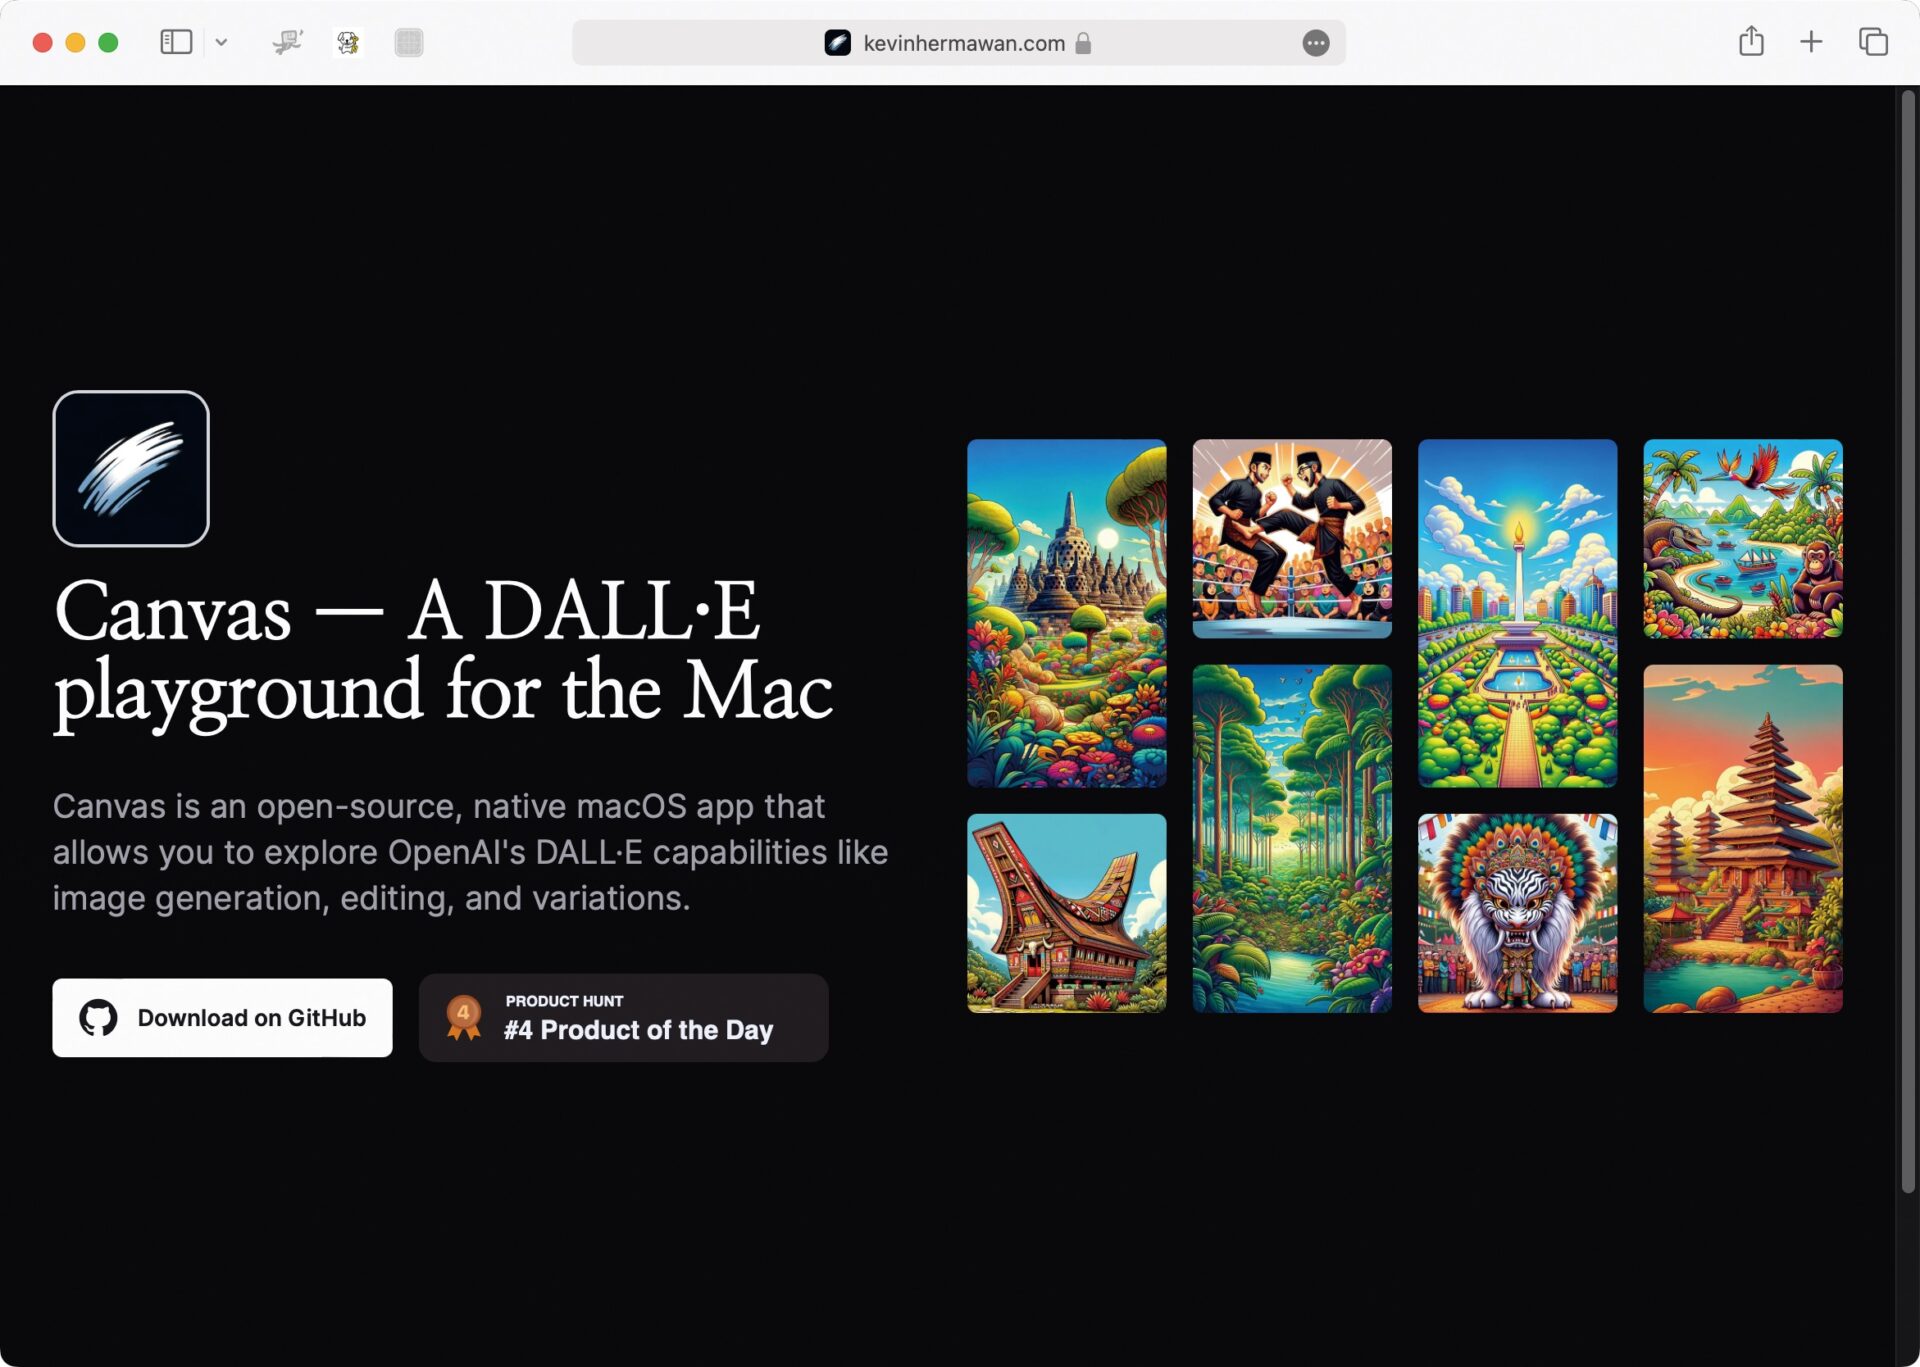Toggle the Safari sidebar button
1920x1367 pixels.
(176, 42)
